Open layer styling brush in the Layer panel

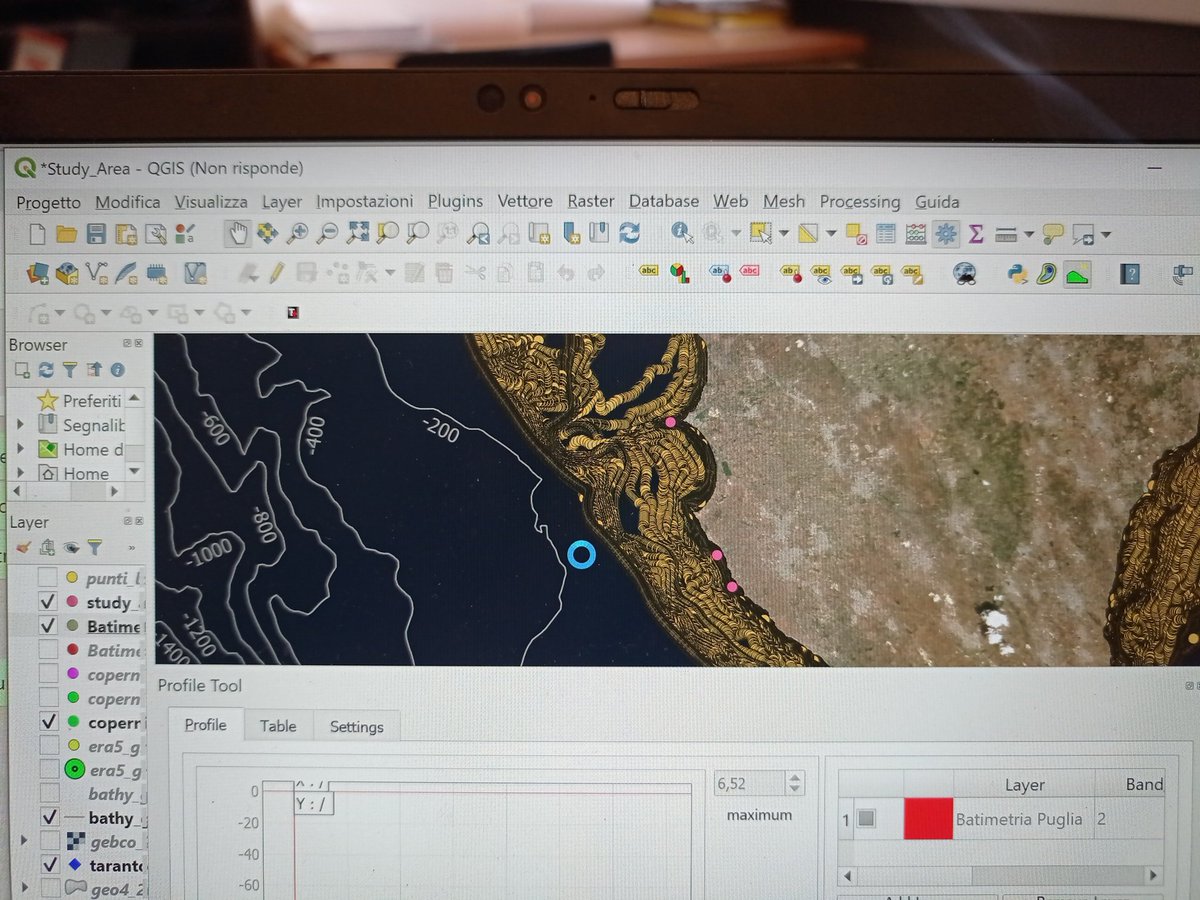22,547
